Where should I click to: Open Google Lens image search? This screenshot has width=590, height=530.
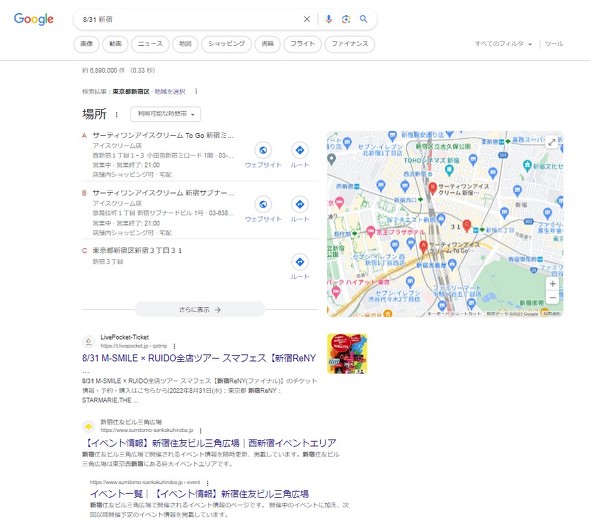tap(346, 19)
